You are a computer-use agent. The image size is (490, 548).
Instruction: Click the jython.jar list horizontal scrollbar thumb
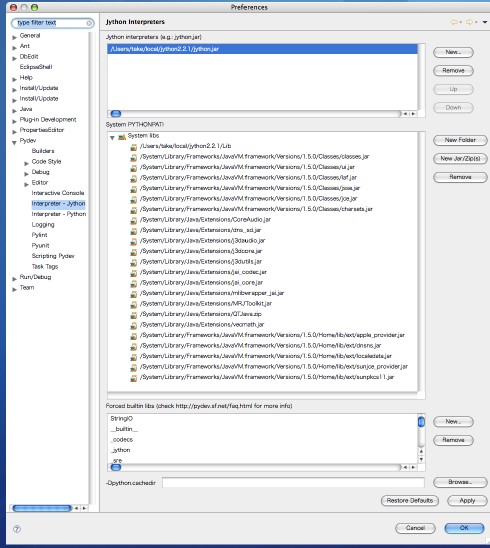coord(116,114)
